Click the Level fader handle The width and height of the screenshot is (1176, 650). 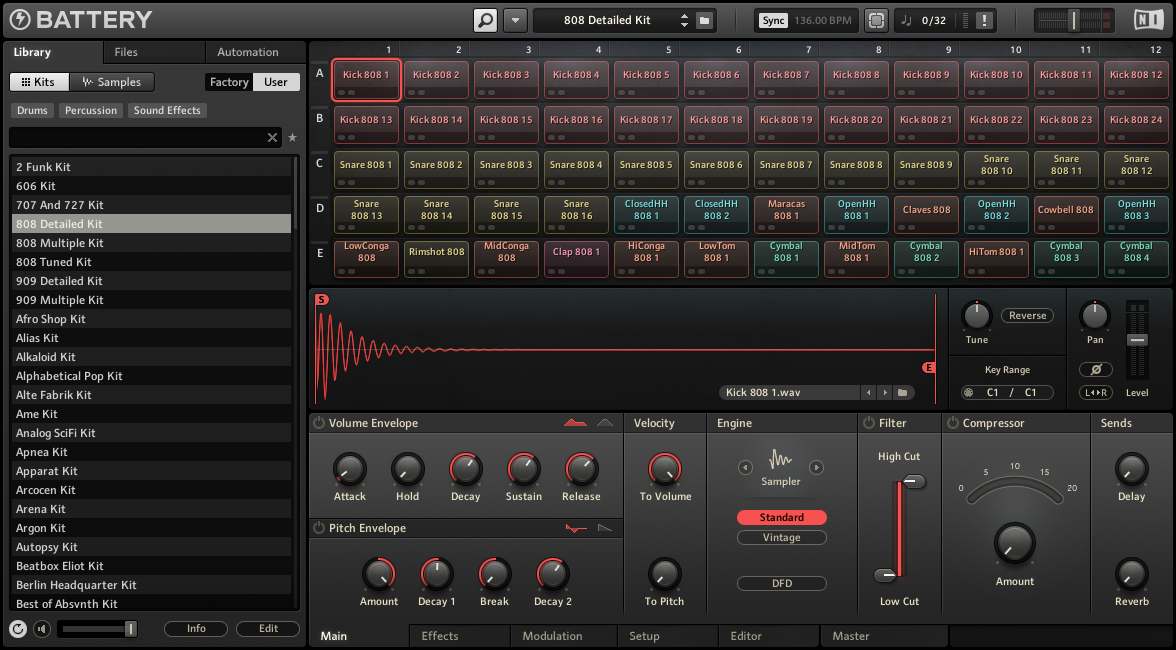(1137, 340)
